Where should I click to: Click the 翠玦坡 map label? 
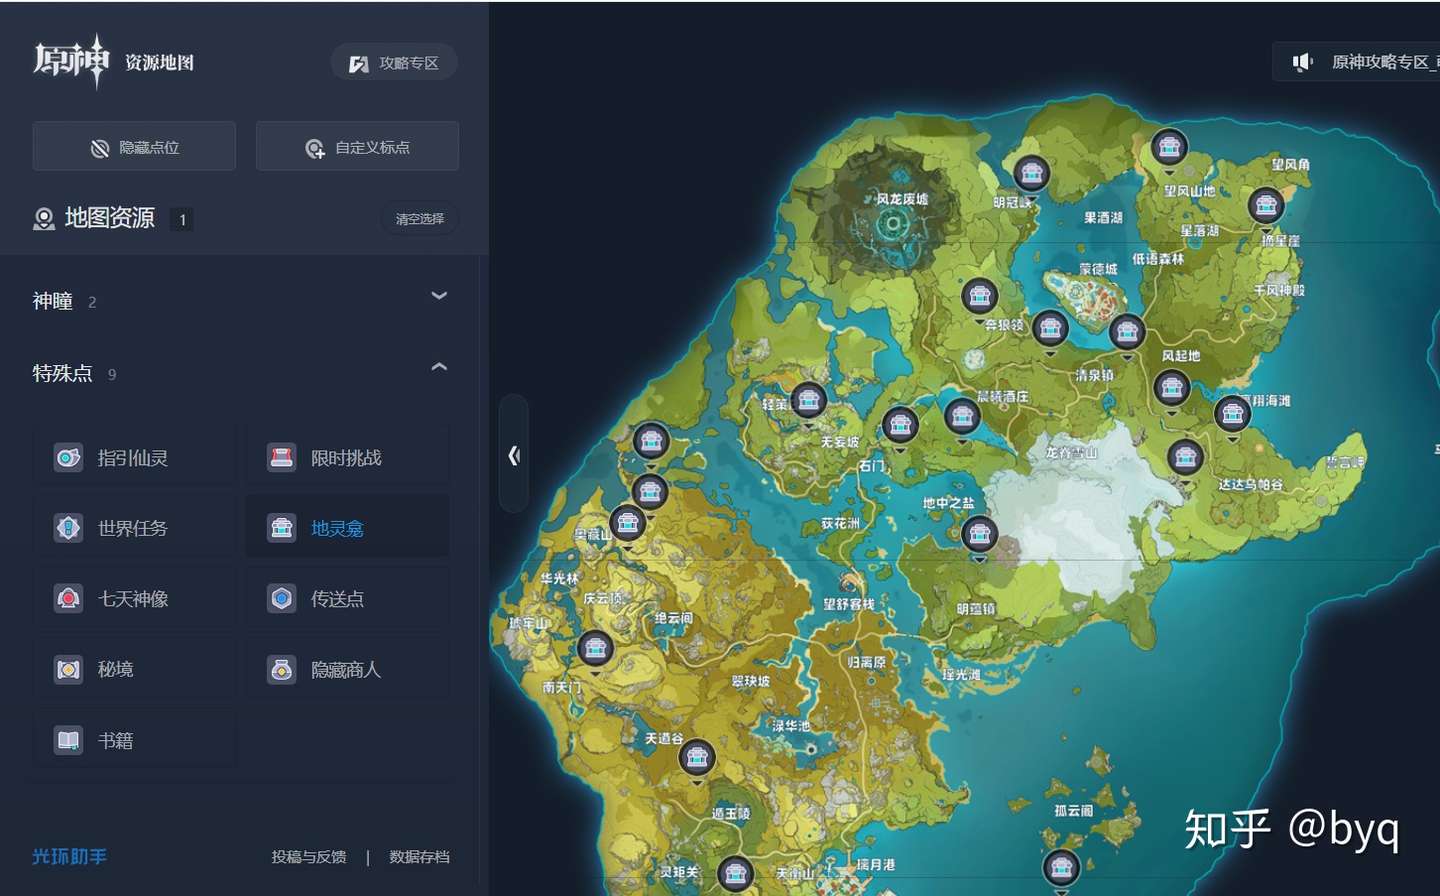(x=750, y=681)
